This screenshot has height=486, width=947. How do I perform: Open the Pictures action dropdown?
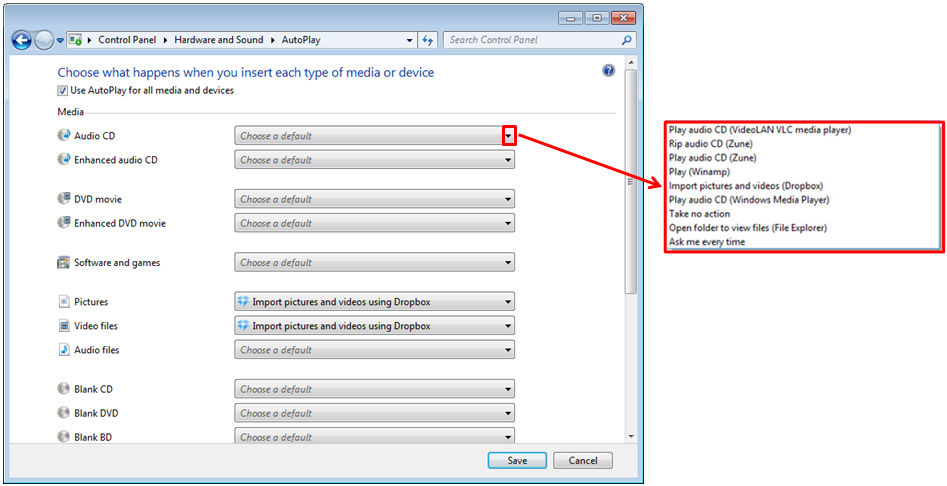[374, 301]
